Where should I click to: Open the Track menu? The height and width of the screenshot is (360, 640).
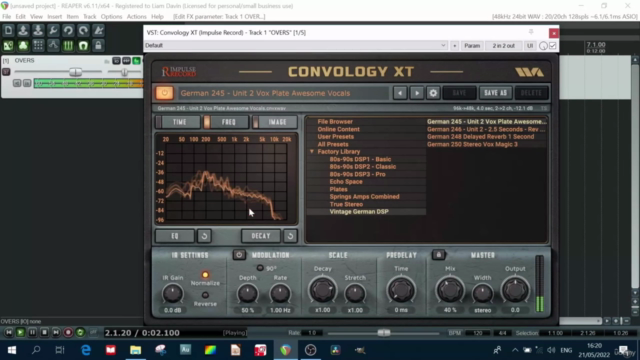tap(89, 17)
